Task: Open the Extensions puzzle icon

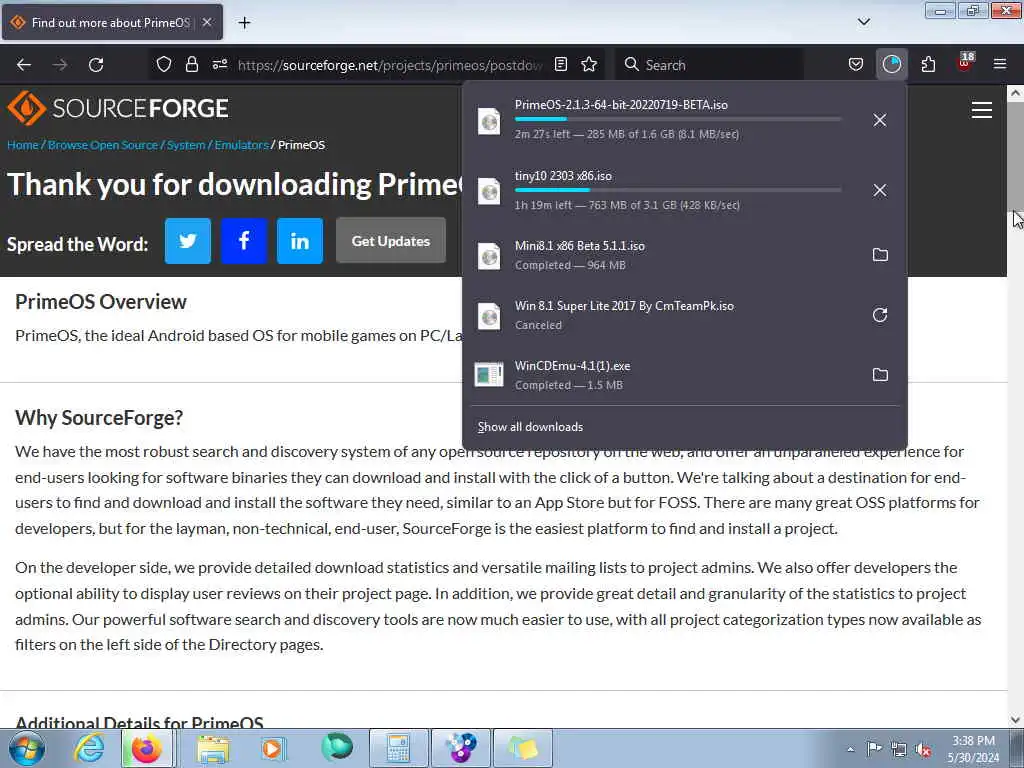Action: (x=928, y=65)
